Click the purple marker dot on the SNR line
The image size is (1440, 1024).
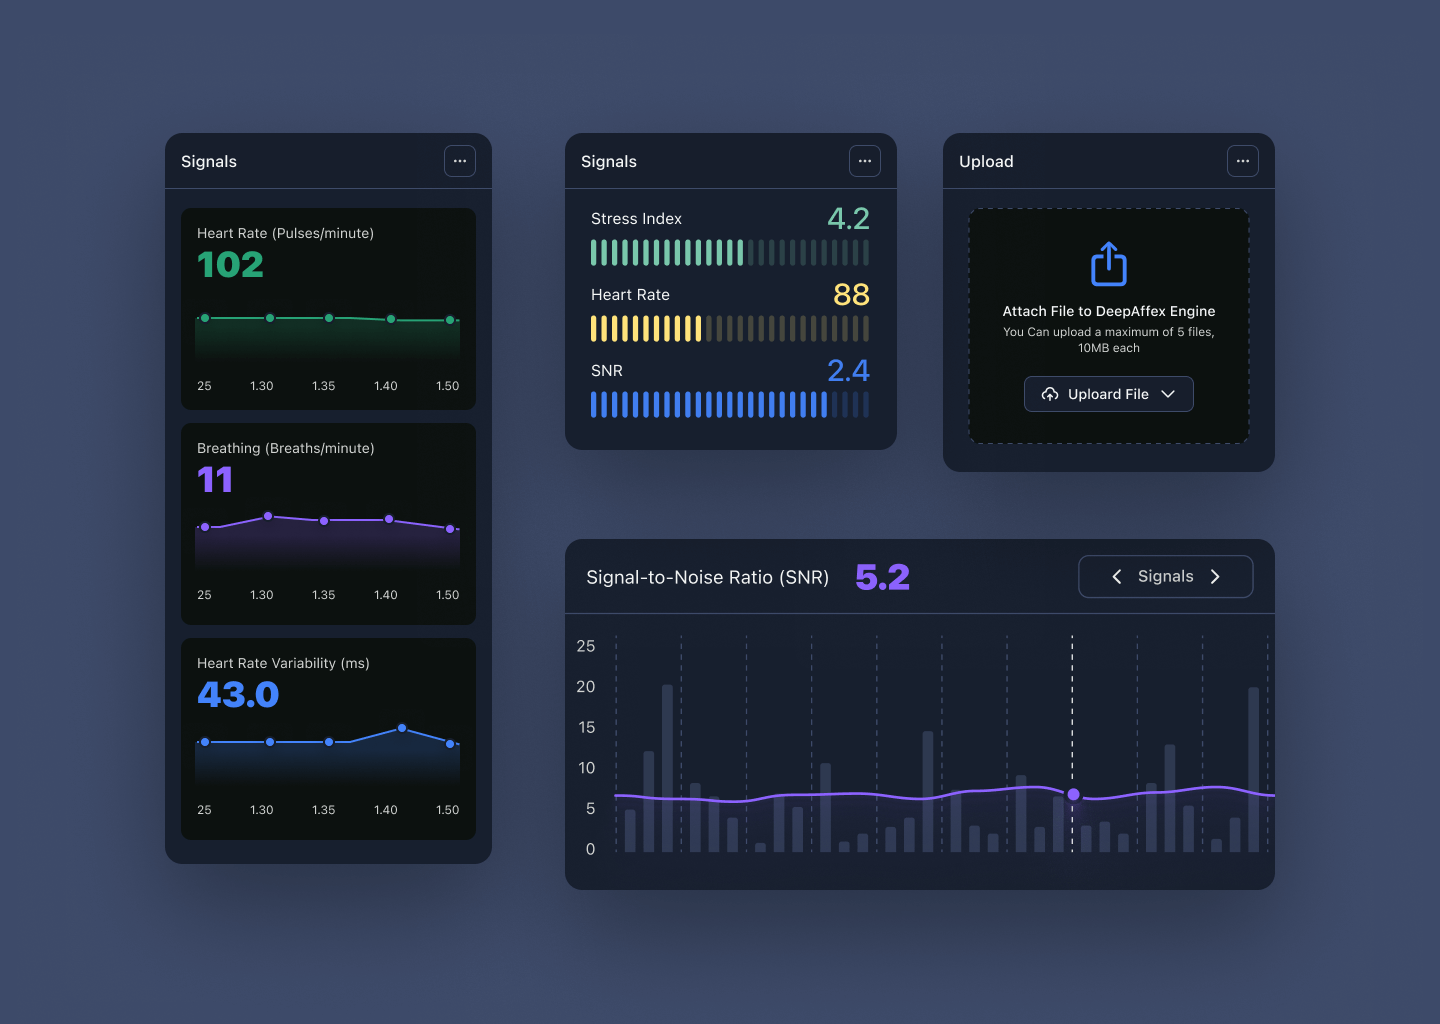tap(1073, 794)
